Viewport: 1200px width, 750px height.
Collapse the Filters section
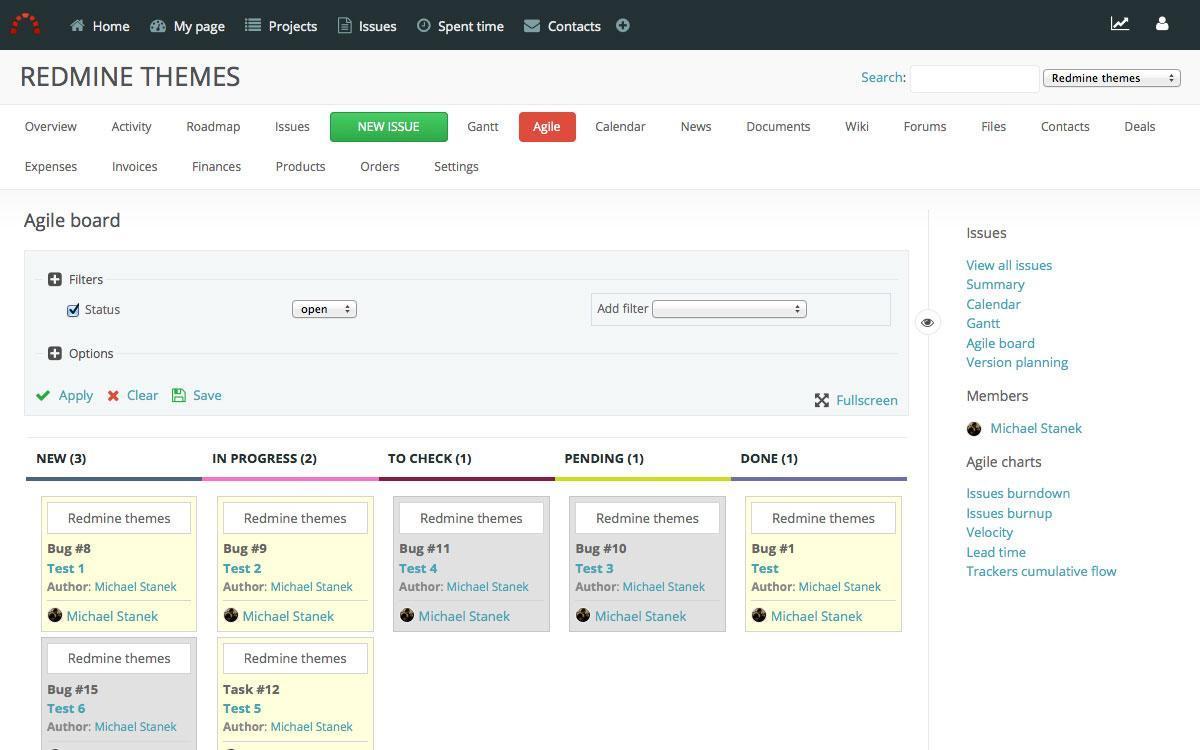tap(55, 280)
